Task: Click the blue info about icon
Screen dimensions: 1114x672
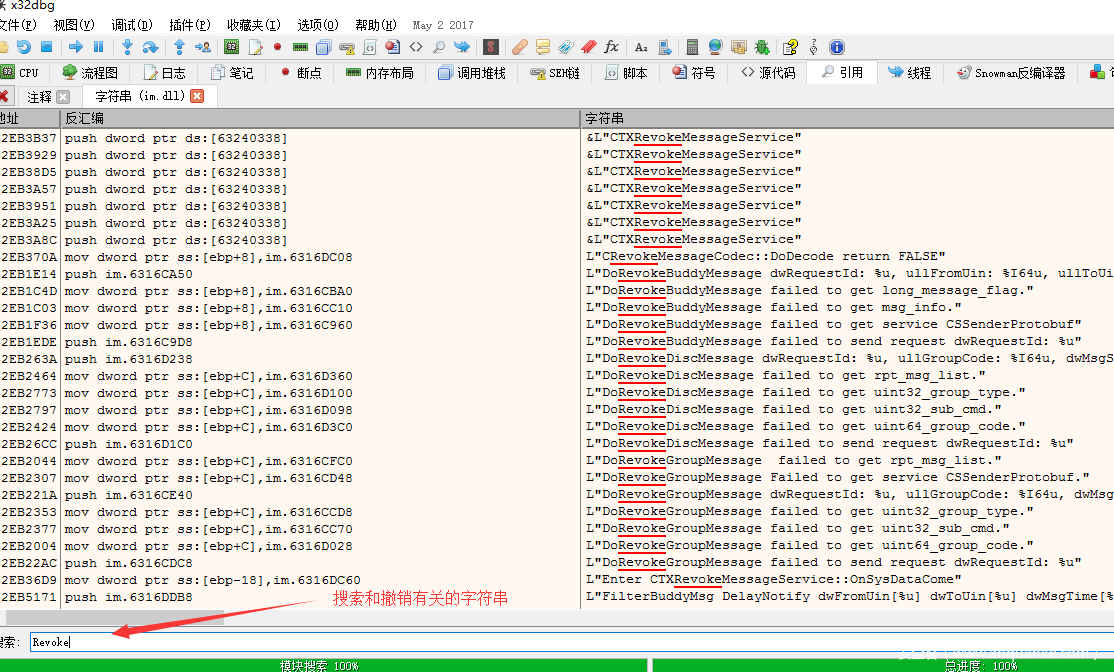Action: (x=837, y=47)
